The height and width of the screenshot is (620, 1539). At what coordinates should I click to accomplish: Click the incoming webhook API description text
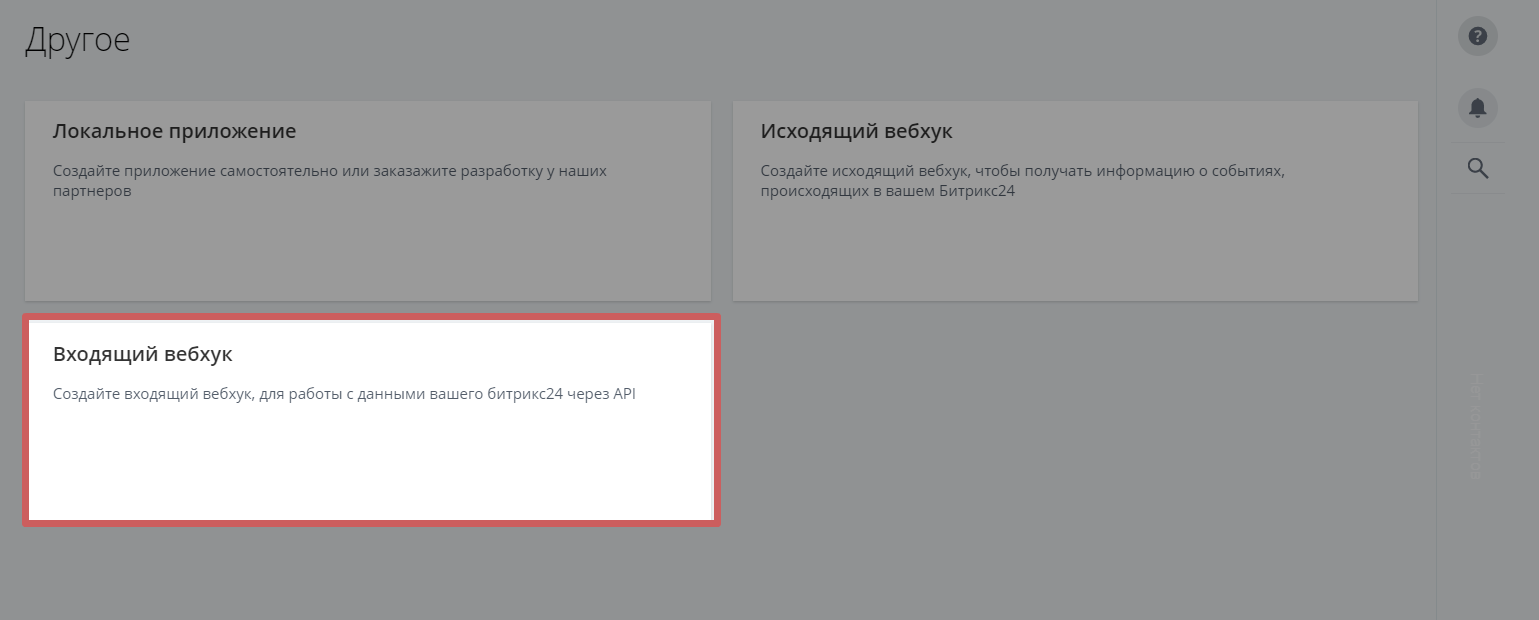[x=344, y=394]
